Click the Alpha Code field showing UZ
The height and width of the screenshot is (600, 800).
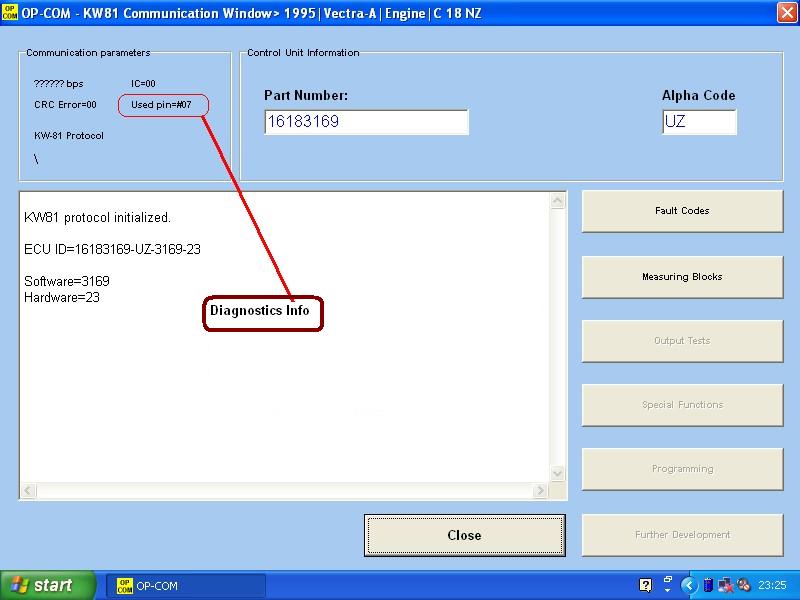[699, 122]
